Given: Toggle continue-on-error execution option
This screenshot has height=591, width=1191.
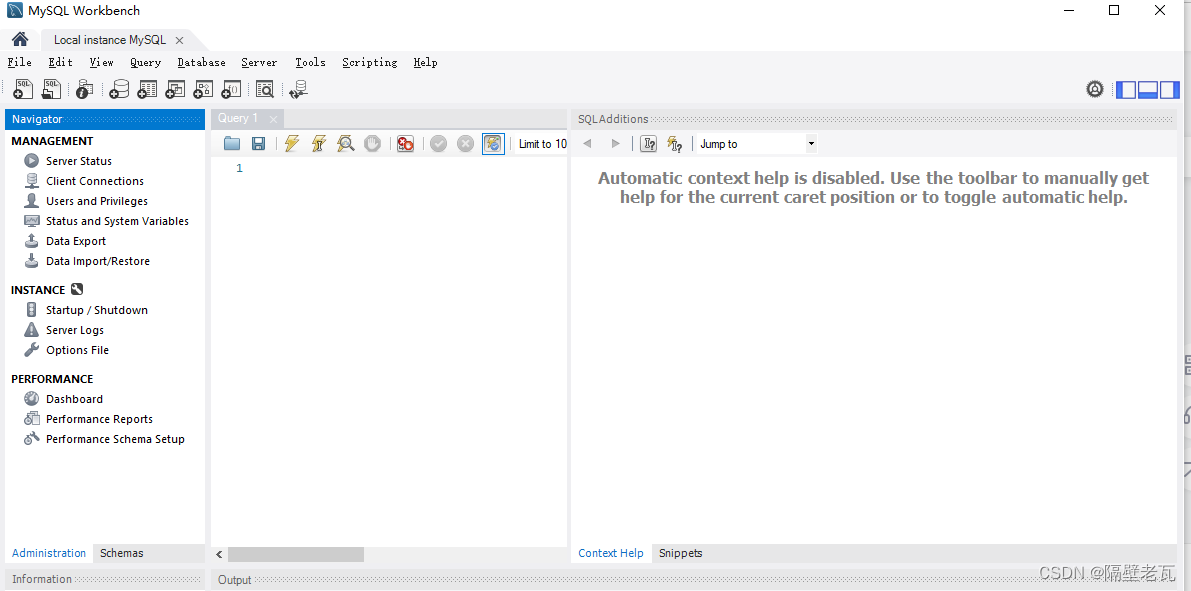Looking at the screenshot, I should 406,144.
